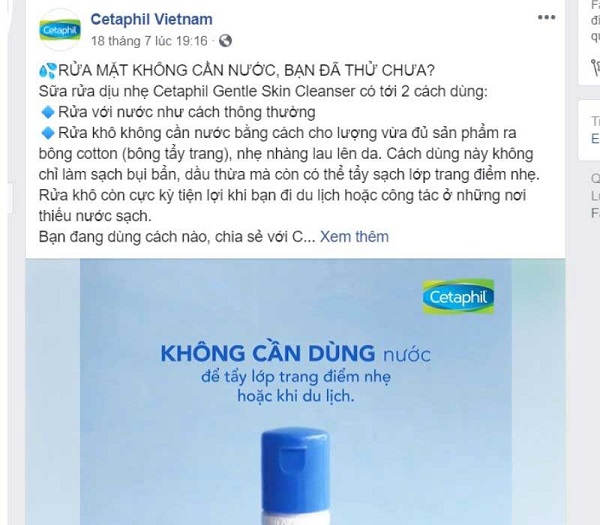Click the Cetaphil logo inside the ad image
Viewport: 600px width, 525px height.
(458, 297)
